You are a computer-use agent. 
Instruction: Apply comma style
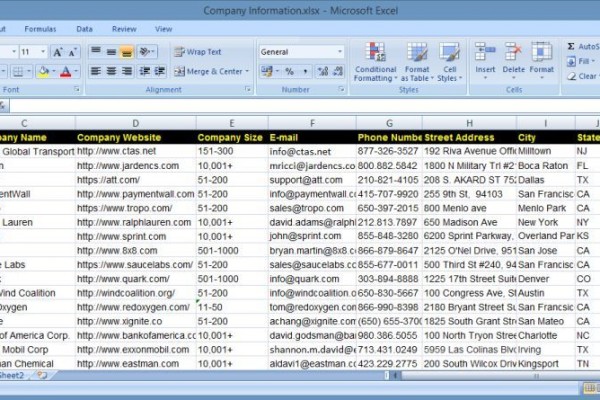[x=305, y=71]
